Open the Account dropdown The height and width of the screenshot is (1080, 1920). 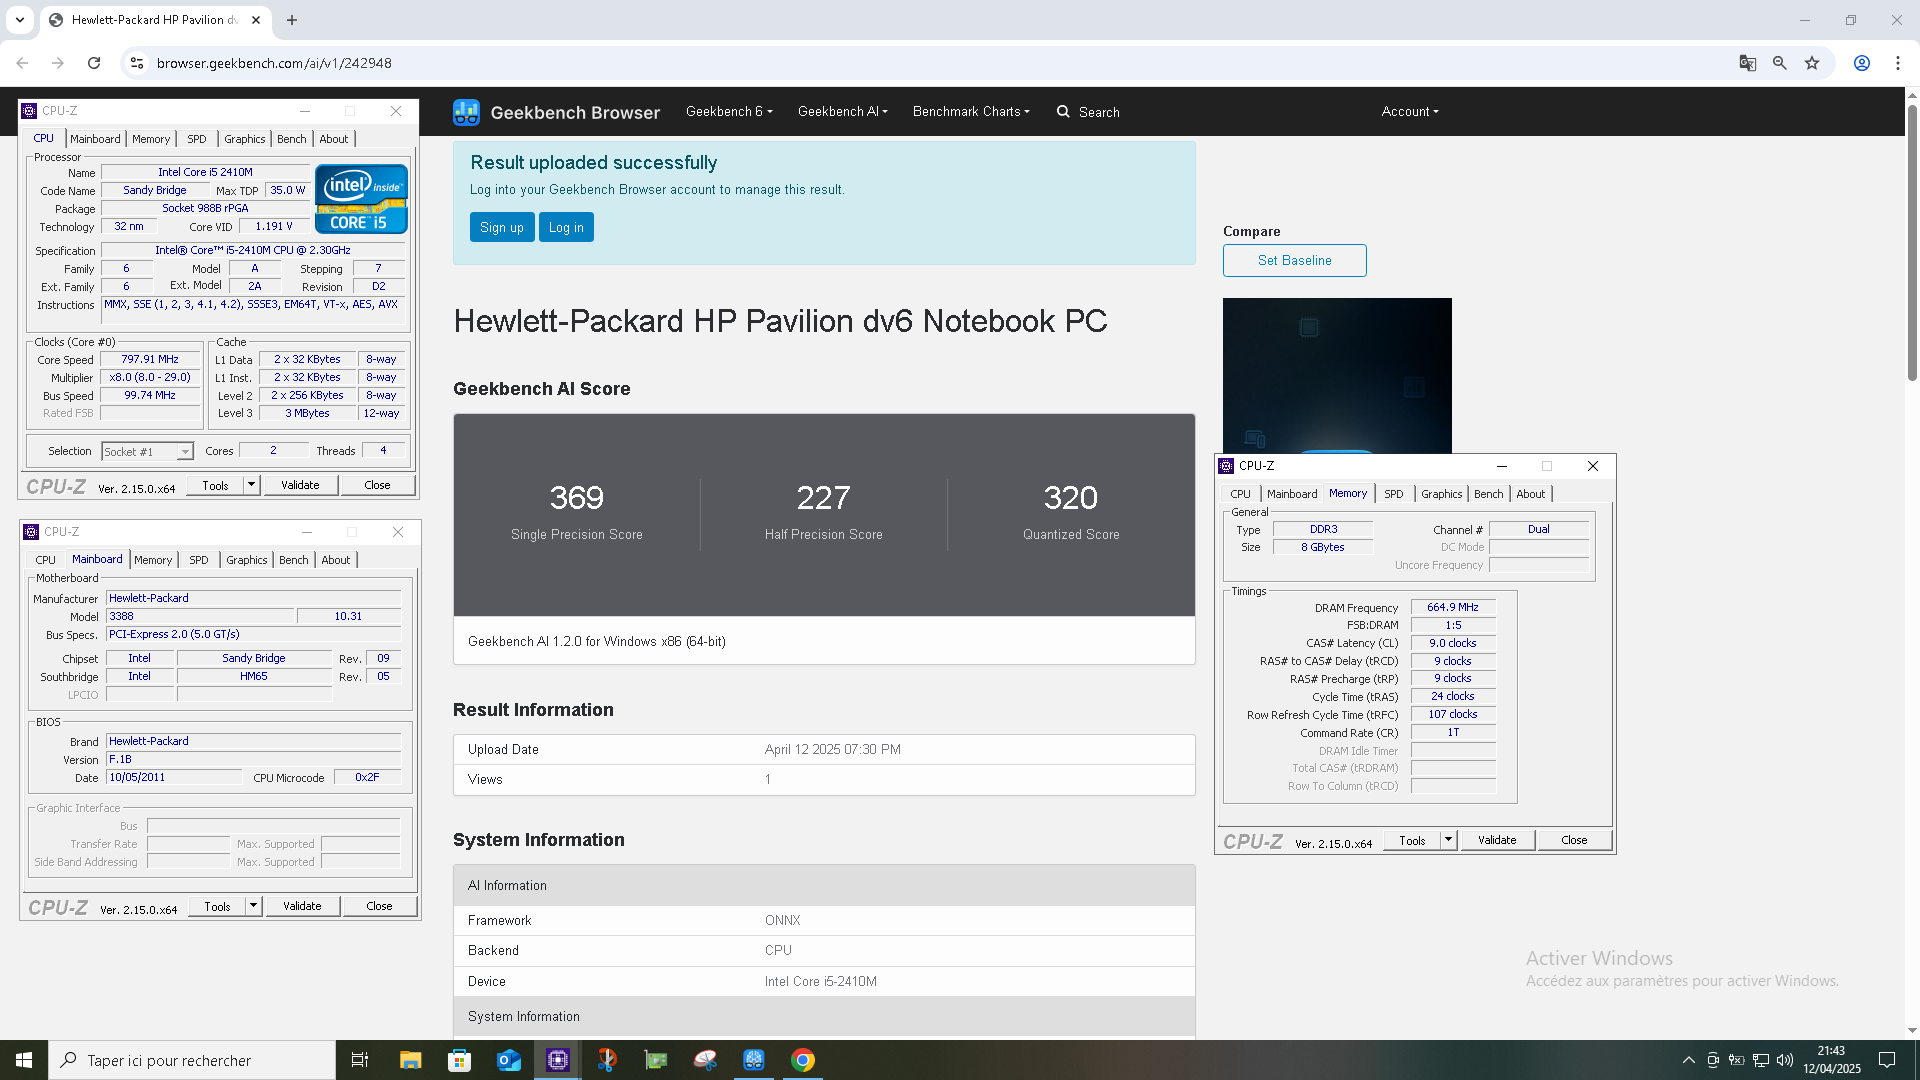[1410, 112]
